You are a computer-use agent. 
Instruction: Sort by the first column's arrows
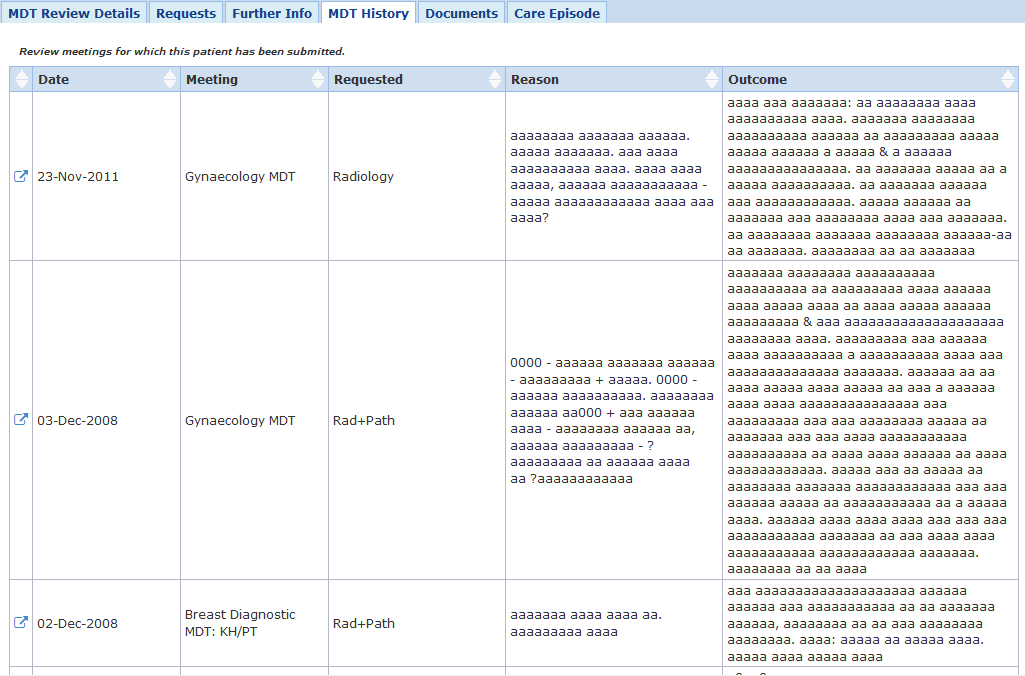point(22,79)
